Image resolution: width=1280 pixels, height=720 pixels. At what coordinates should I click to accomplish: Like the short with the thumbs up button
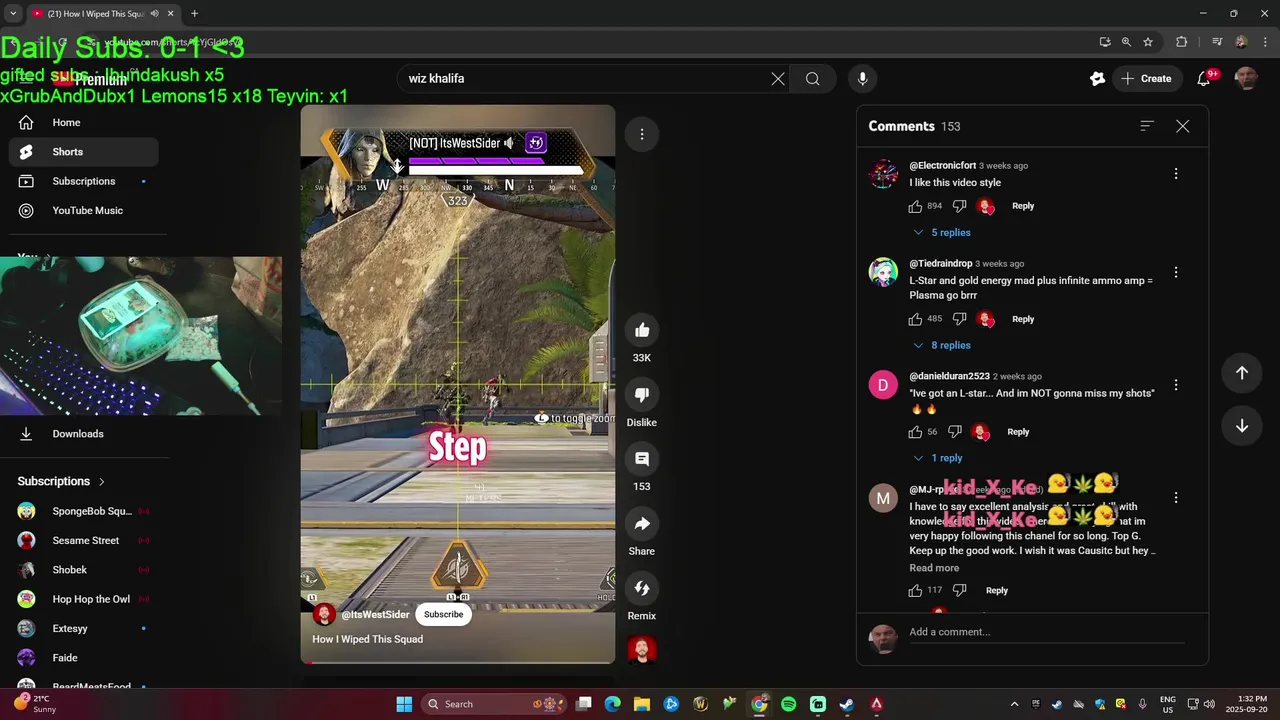point(642,330)
